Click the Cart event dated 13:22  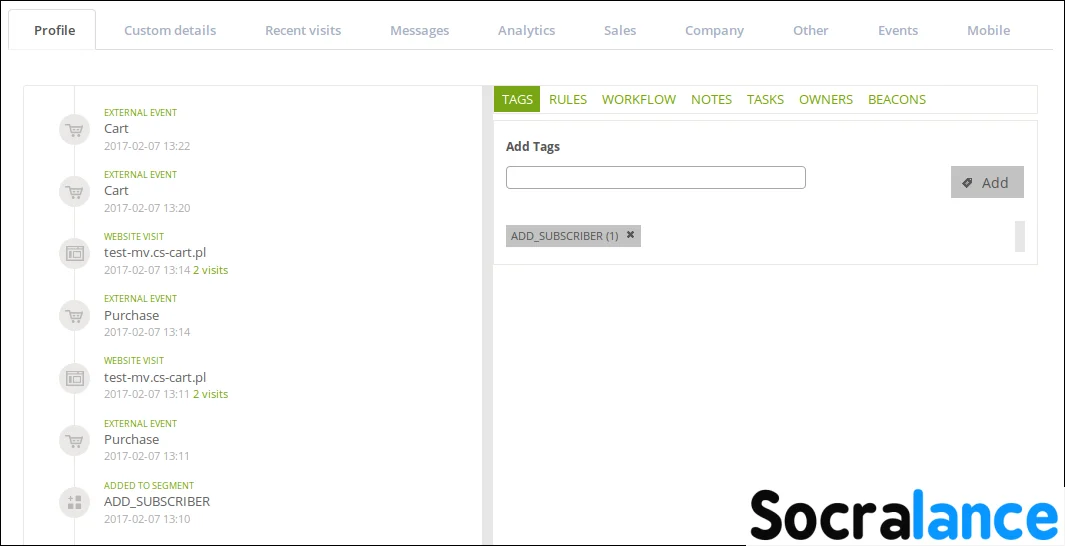click(x=116, y=128)
